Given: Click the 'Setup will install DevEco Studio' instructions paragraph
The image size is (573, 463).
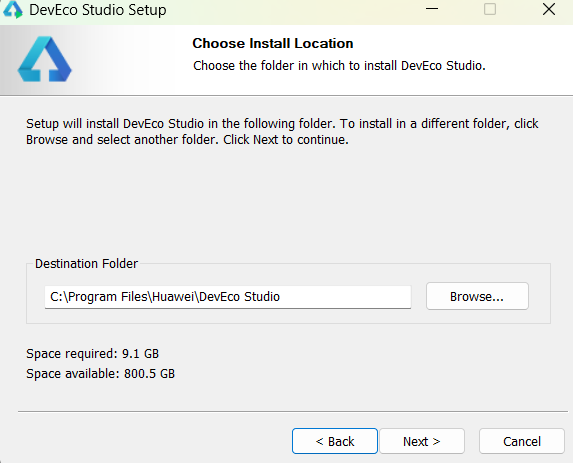Looking at the screenshot, I should click(282, 132).
